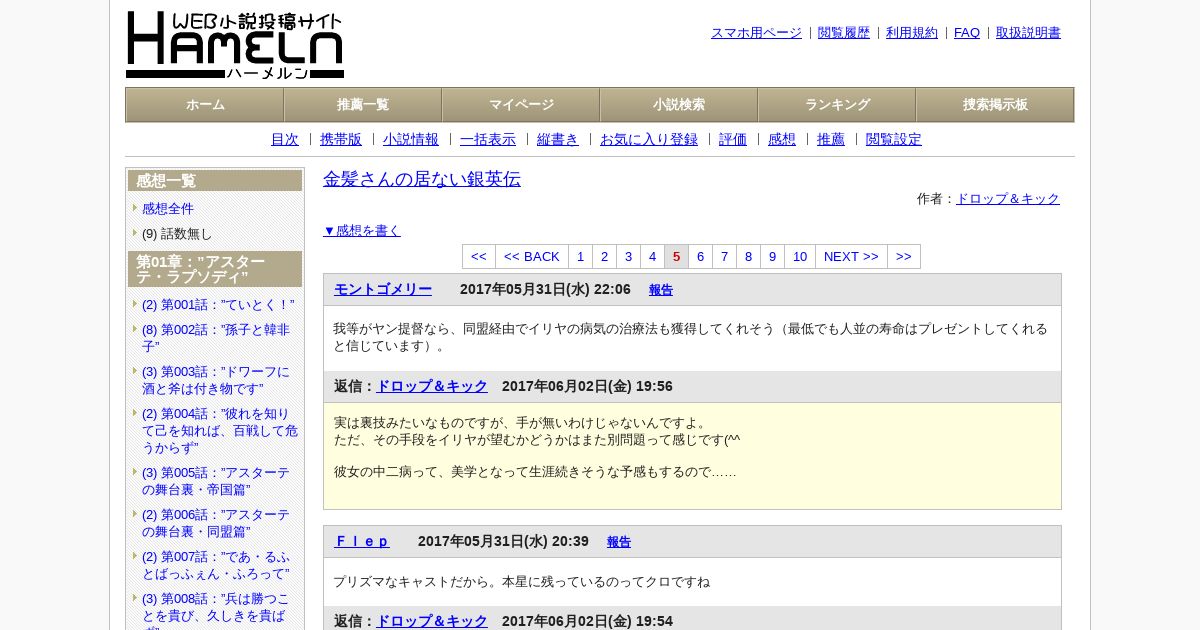Click お気に入り登録
1200x630 pixels.
point(649,139)
